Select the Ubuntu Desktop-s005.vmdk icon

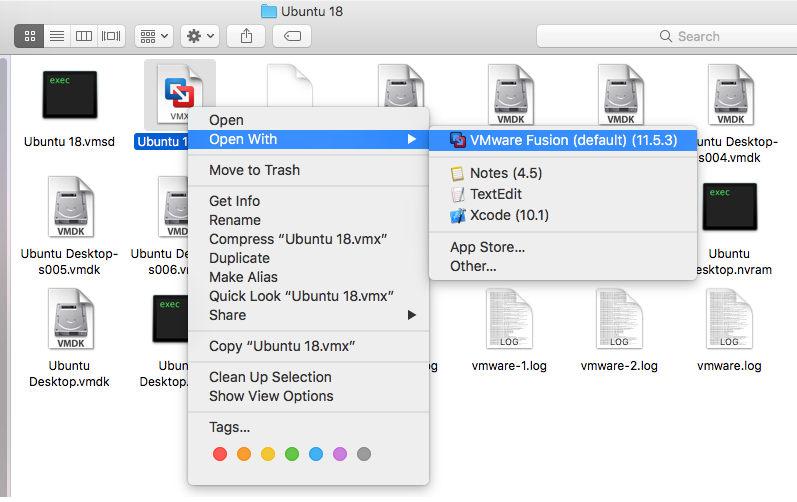pyautogui.click(x=71, y=207)
